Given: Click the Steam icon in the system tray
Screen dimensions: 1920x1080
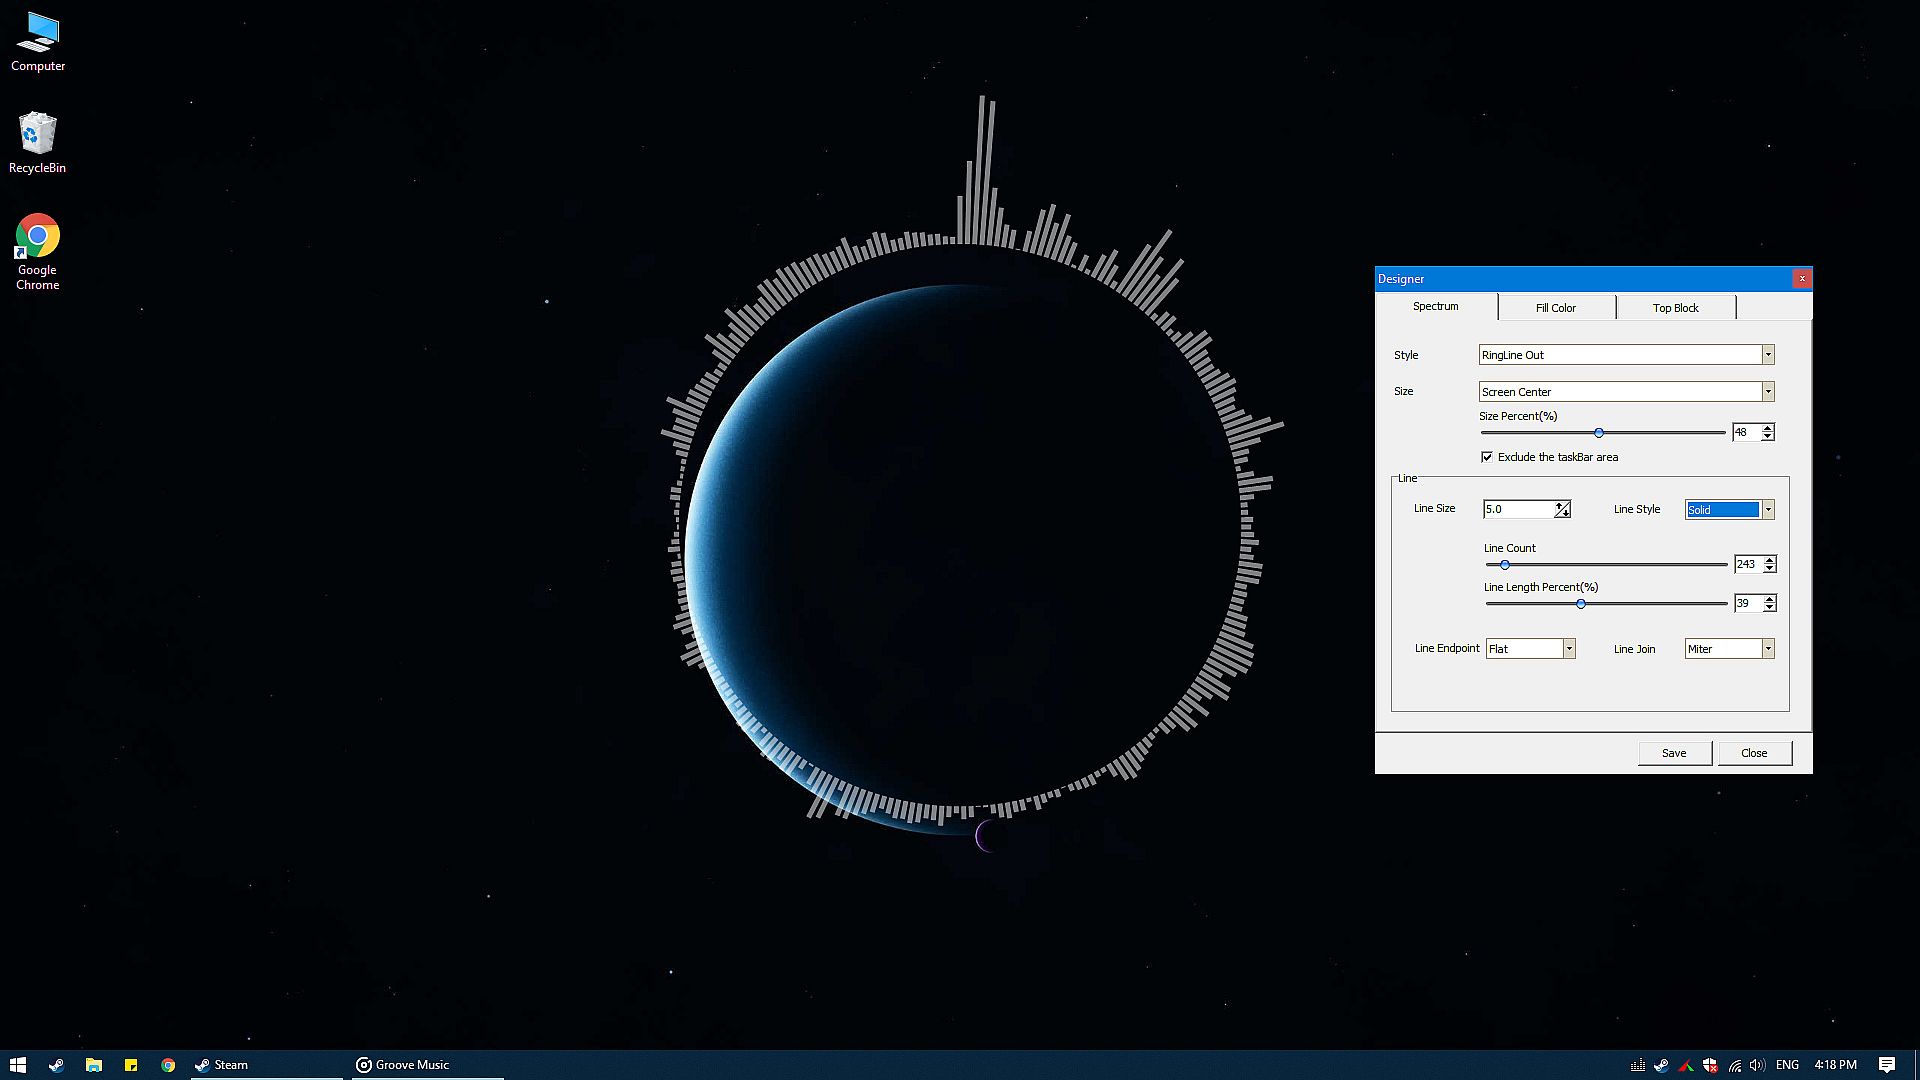Looking at the screenshot, I should pos(1661,1065).
